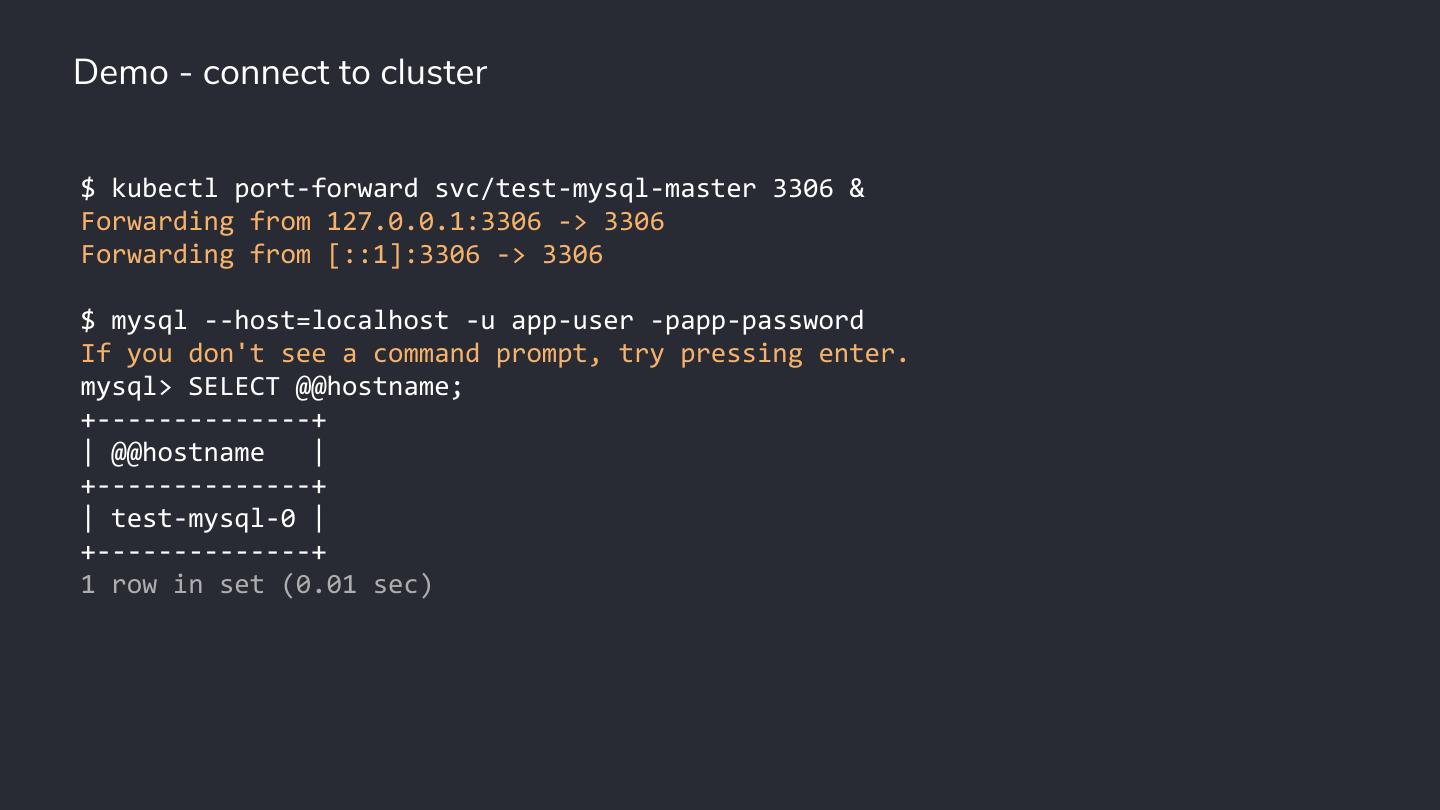Click the "Demo - connect to cluster" slide title
Viewport: 1440px width, 810px height.
(280, 73)
